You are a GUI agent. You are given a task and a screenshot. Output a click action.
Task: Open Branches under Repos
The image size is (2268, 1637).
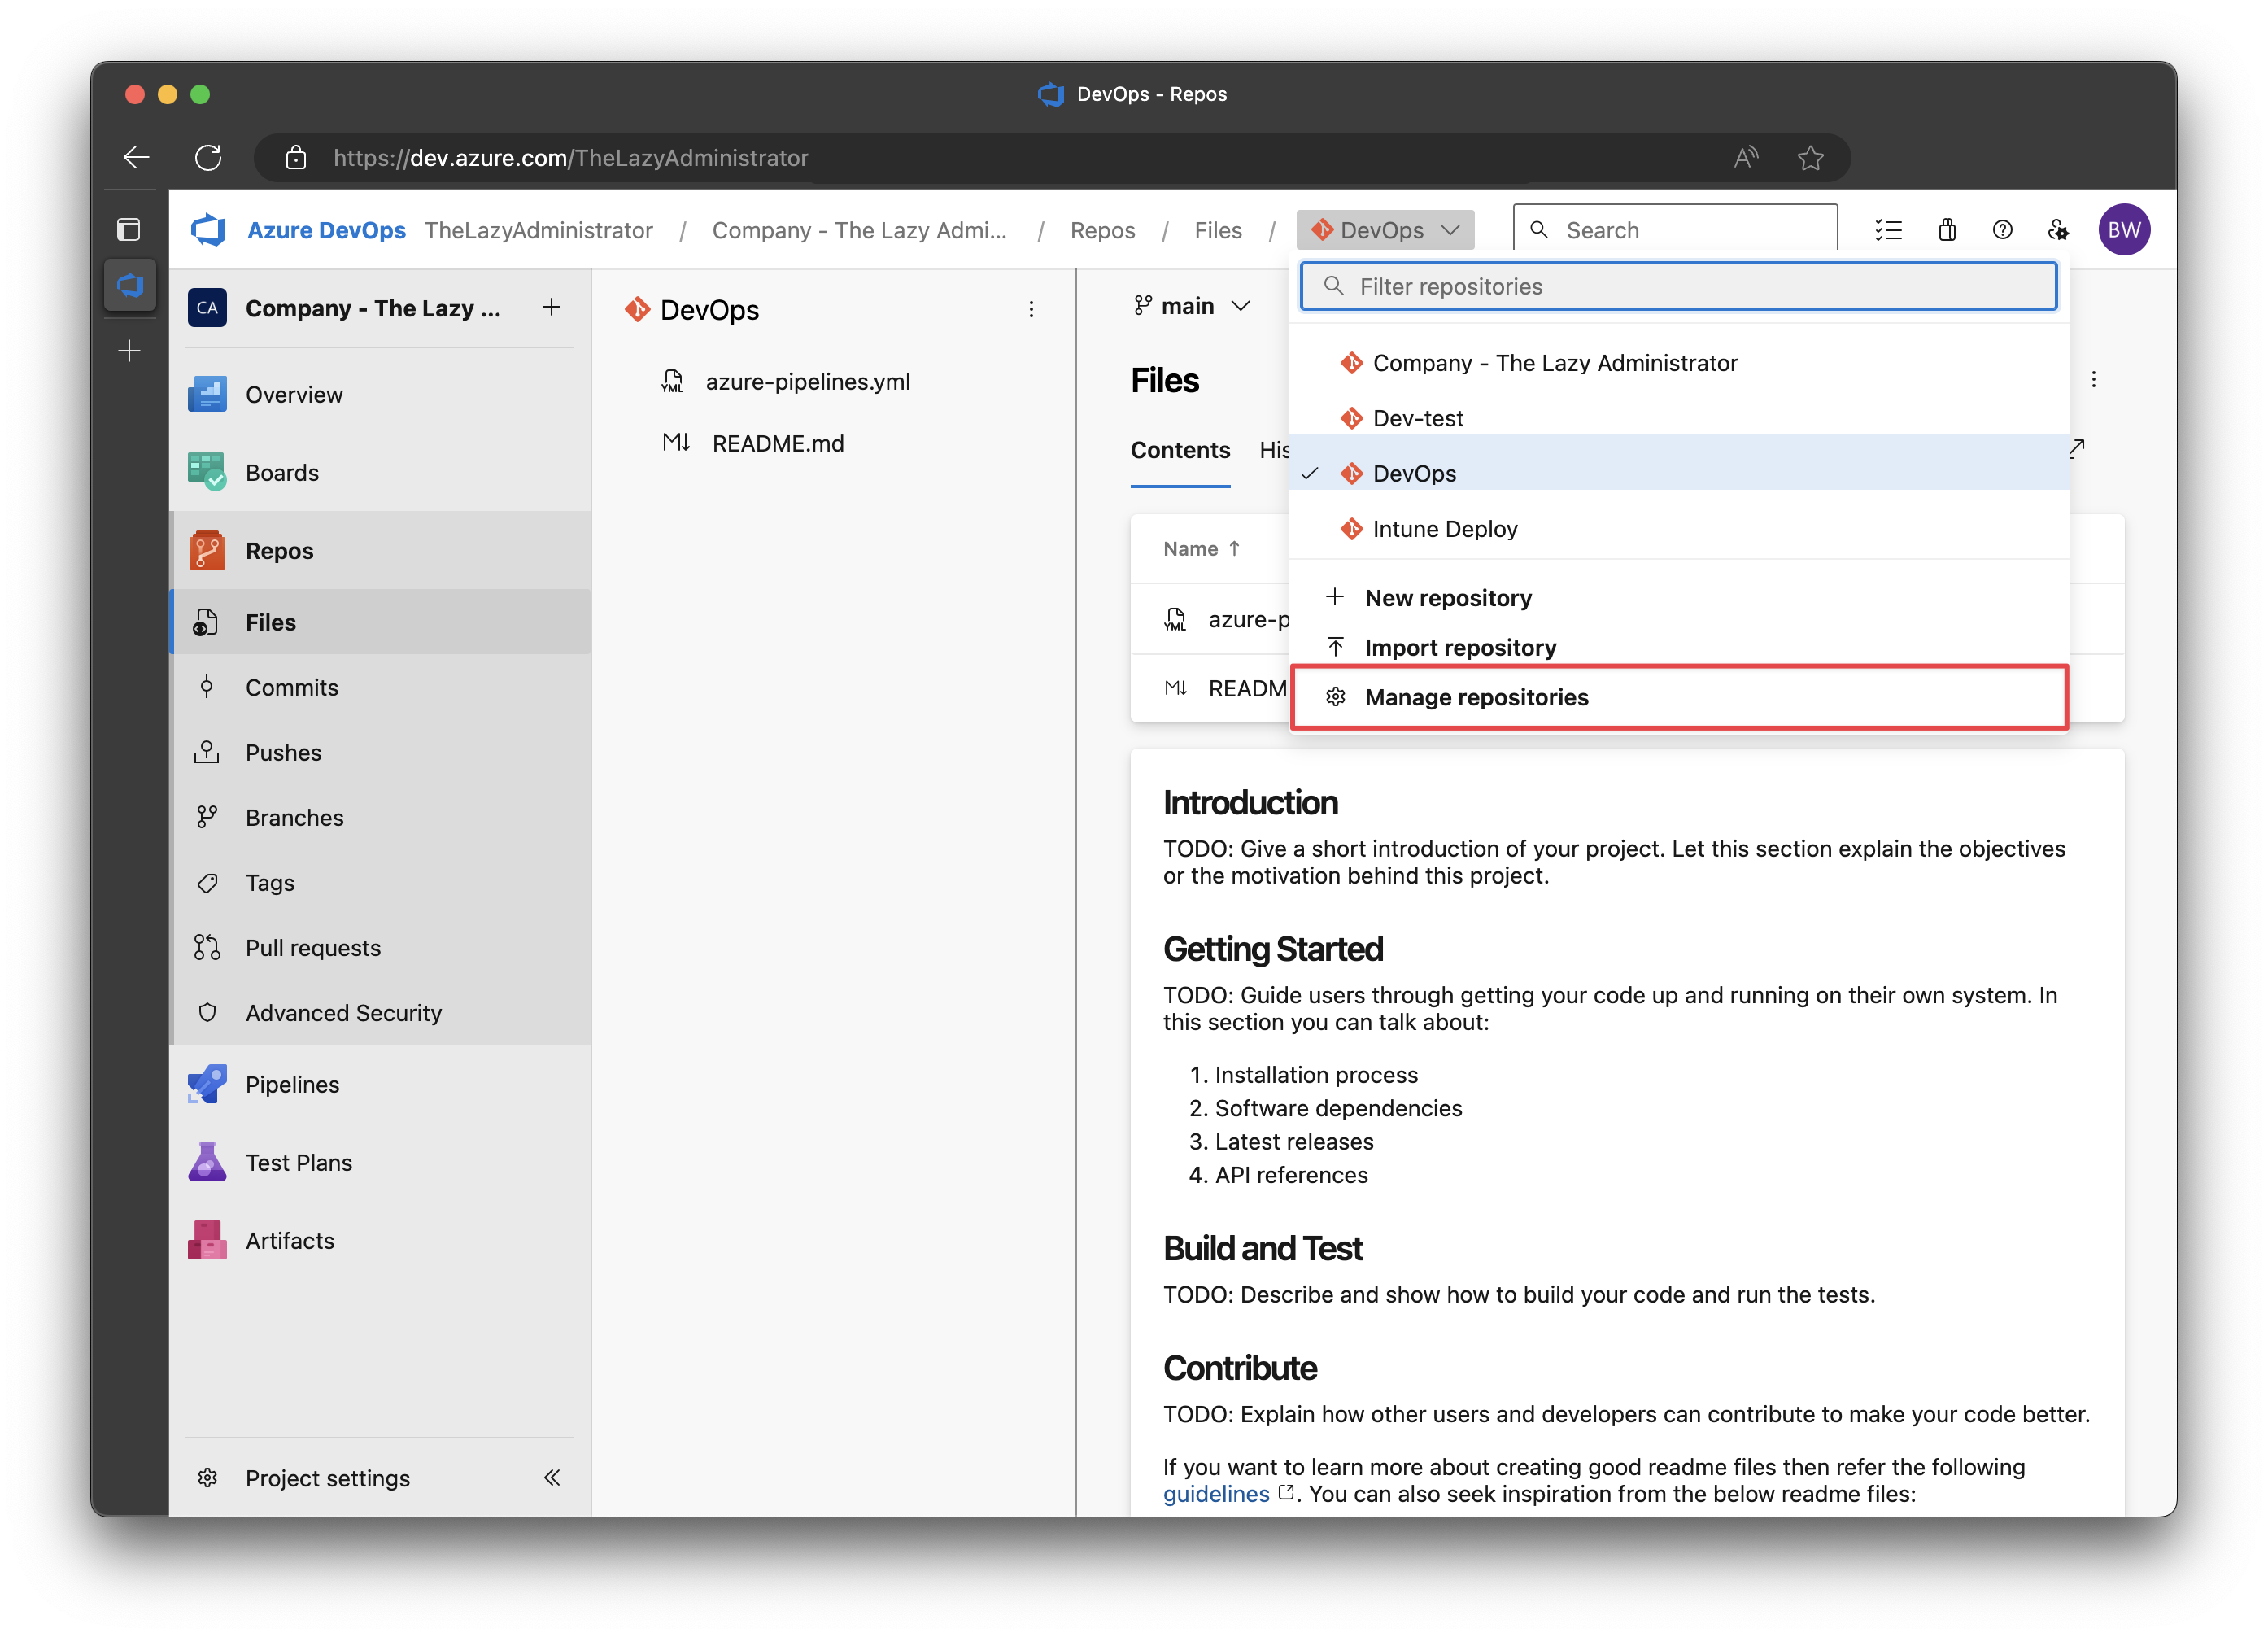click(381, 818)
